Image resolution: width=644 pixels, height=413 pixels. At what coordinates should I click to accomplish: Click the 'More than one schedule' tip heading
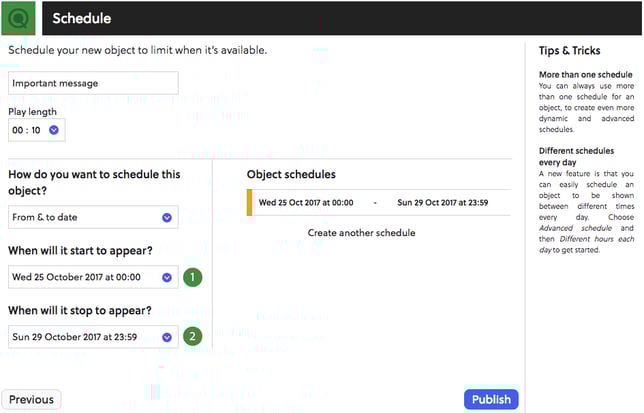tap(585, 75)
